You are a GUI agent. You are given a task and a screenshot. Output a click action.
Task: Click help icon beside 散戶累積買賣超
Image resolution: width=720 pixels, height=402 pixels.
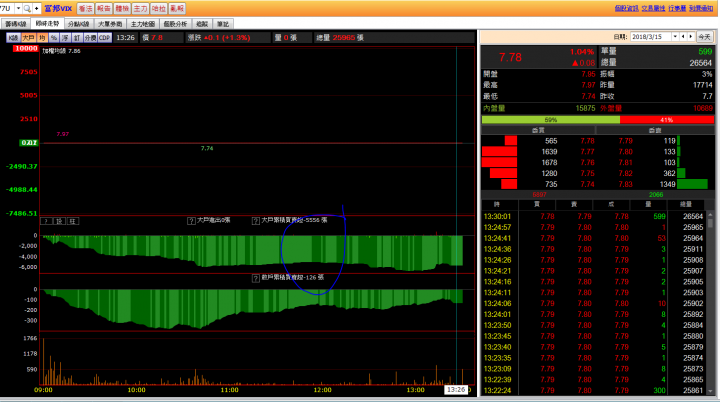[256, 278]
